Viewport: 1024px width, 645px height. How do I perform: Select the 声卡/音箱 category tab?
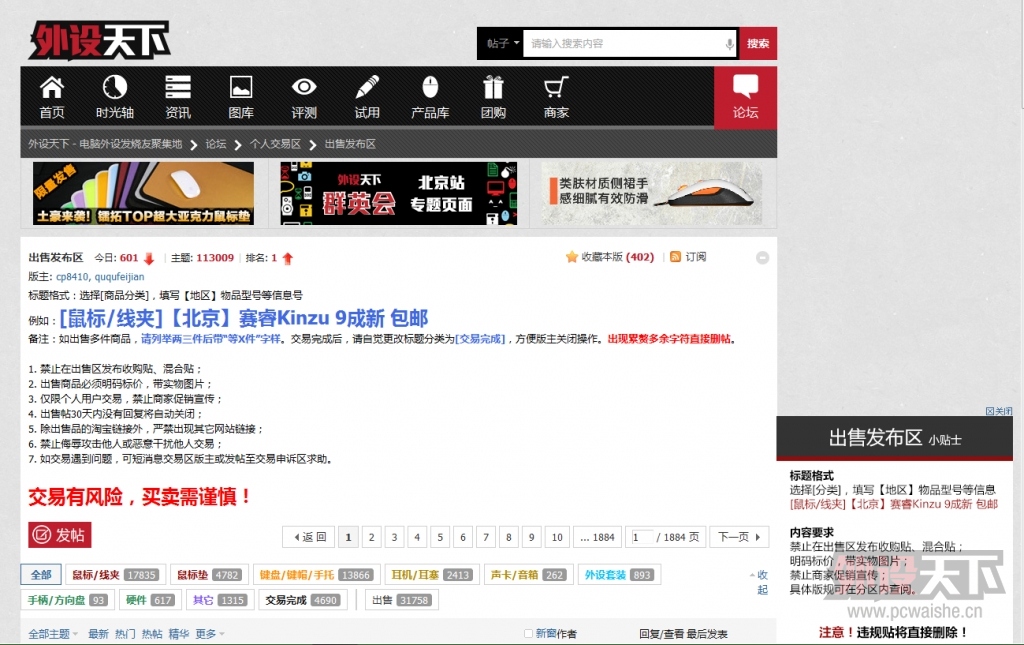pos(528,575)
